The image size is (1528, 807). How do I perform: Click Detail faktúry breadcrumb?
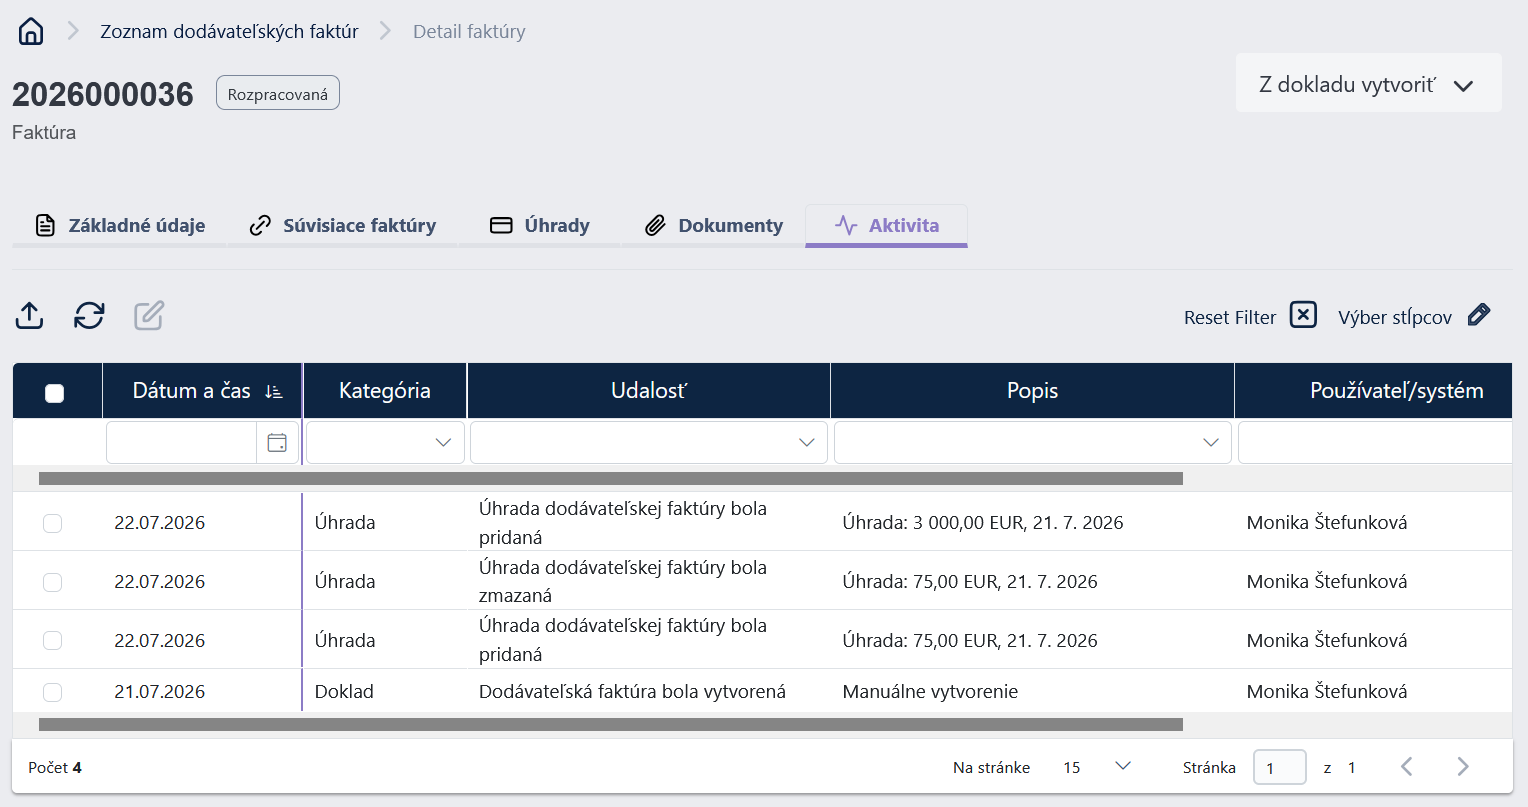coord(469,31)
